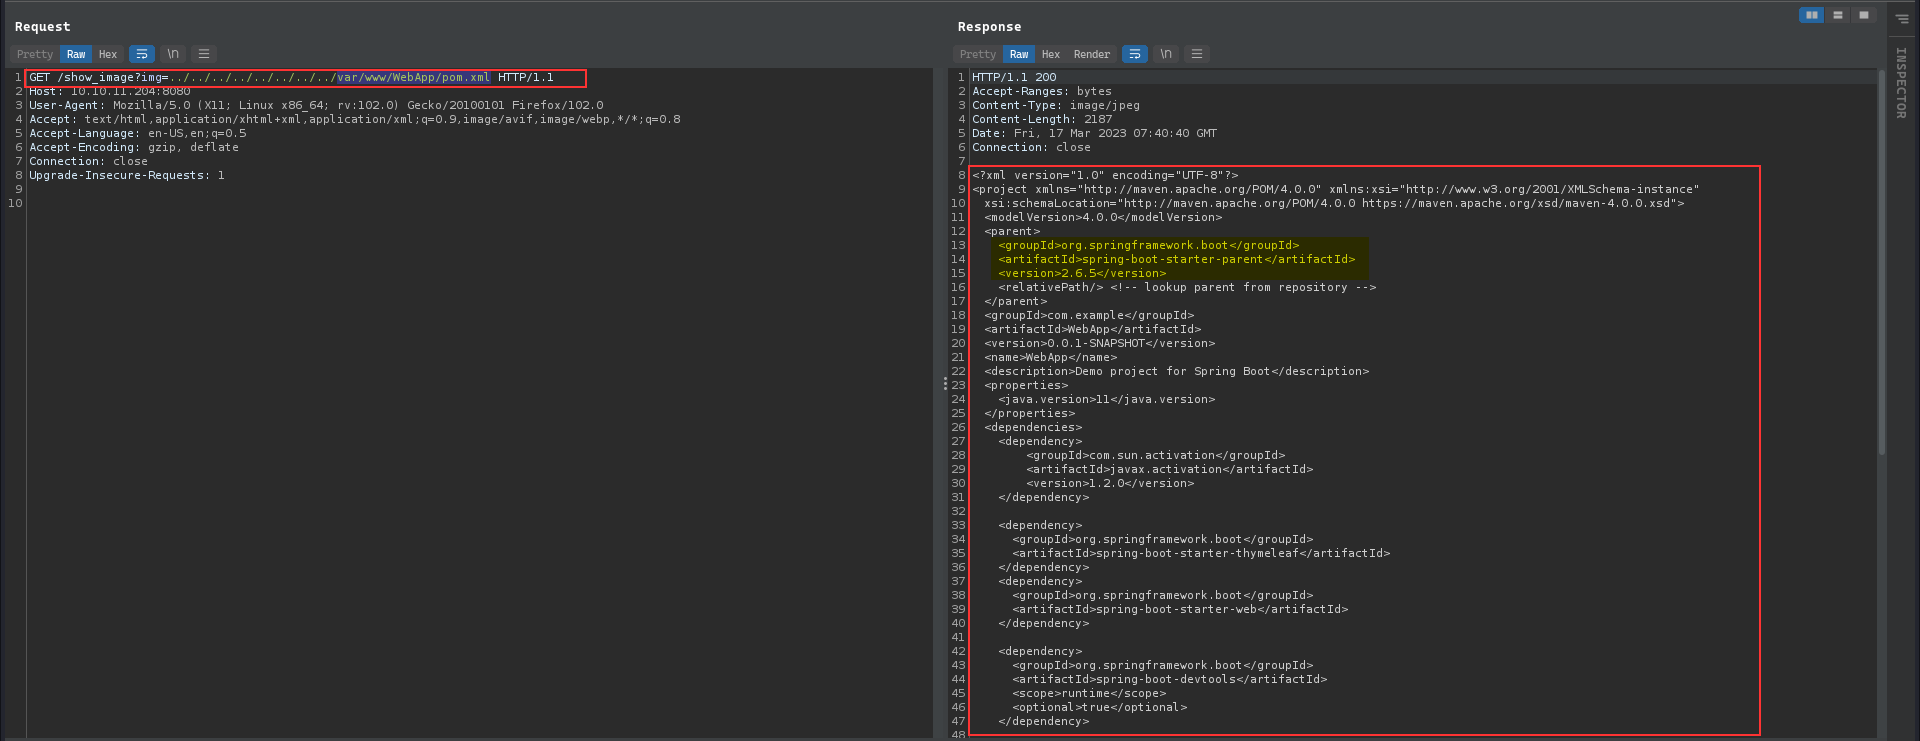
Task: Click the <optional>true</optional> line
Action: tap(1100, 707)
